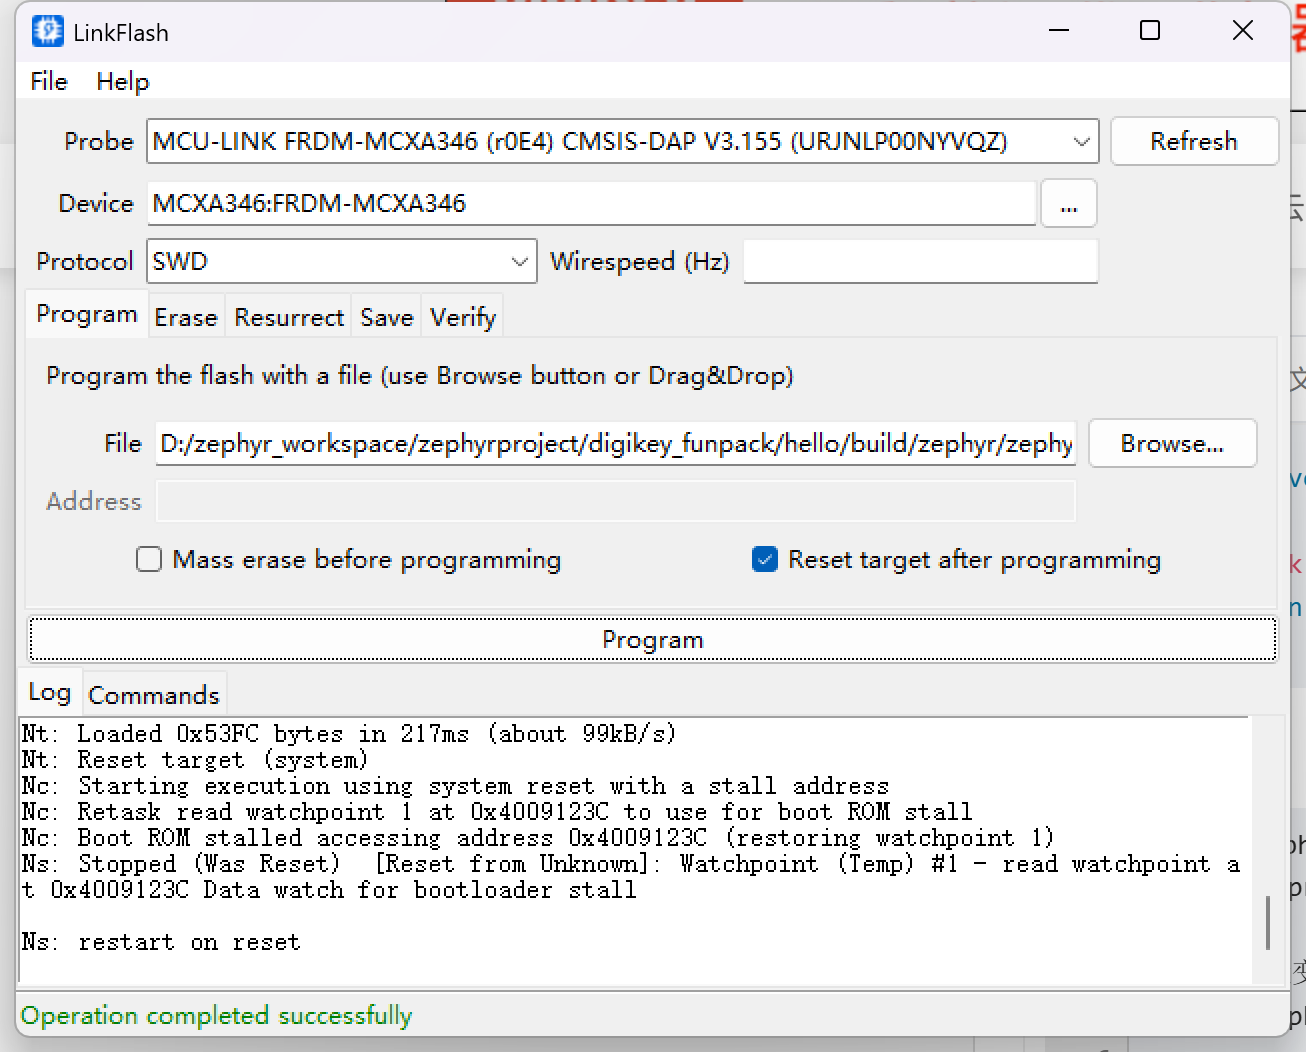Maximize the LinkFlash window
The width and height of the screenshot is (1306, 1052).
click(1150, 31)
